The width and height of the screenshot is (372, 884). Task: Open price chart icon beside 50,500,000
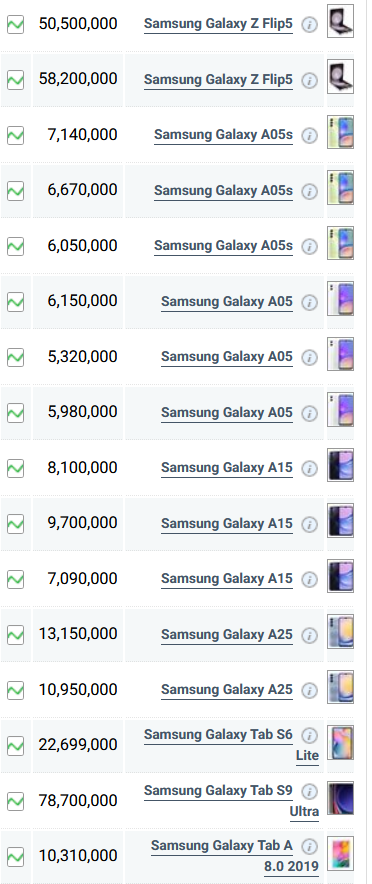click(x=15, y=24)
